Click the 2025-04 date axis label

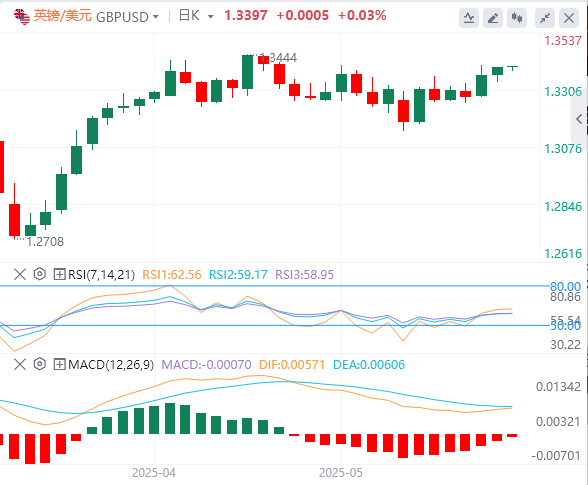tap(154, 473)
